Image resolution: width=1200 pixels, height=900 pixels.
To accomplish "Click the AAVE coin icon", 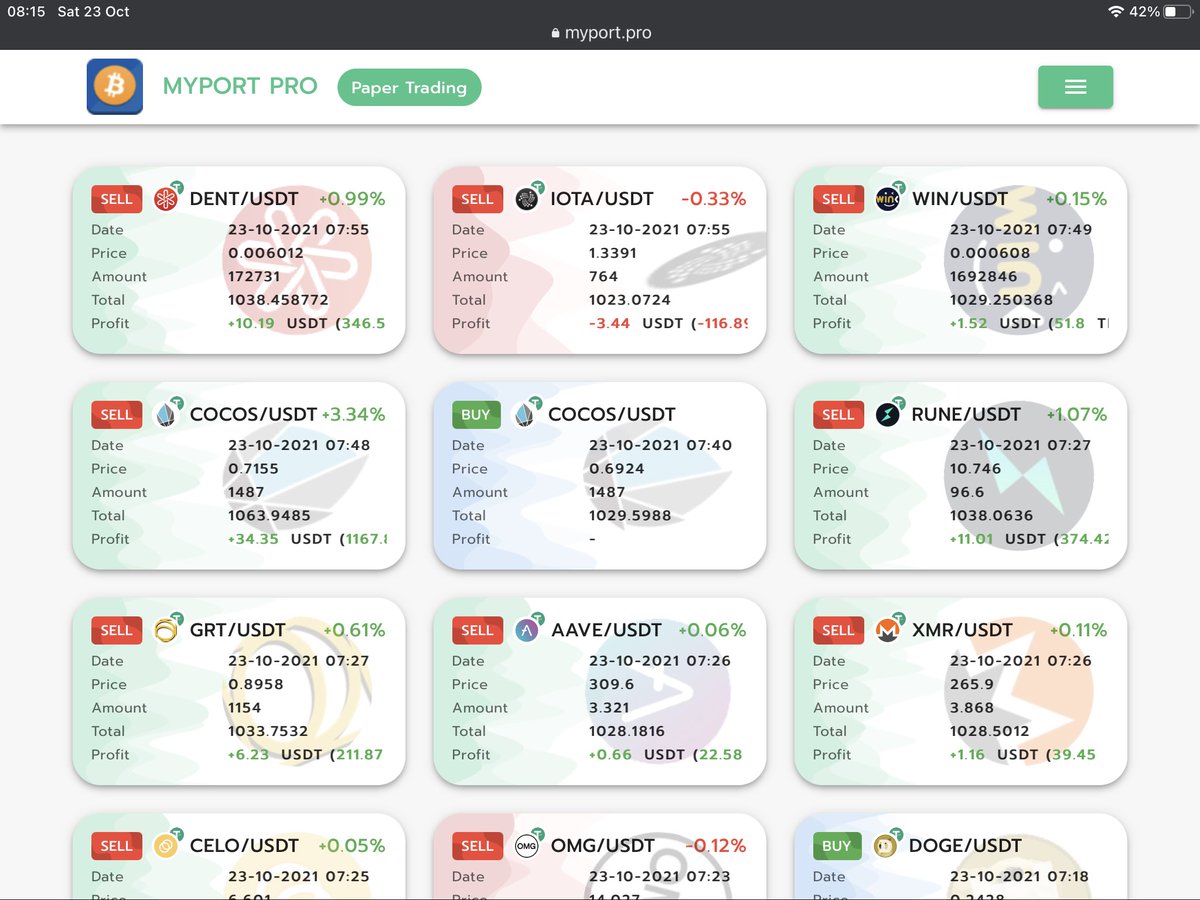I will click(x=527, y=630).
